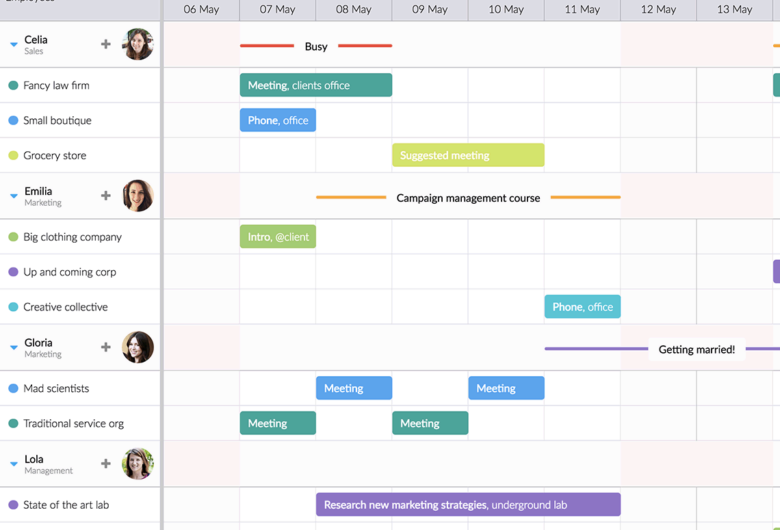Click the Emilia employee name
This screenshot has height=530, width=780.
(x=38, y=191)
